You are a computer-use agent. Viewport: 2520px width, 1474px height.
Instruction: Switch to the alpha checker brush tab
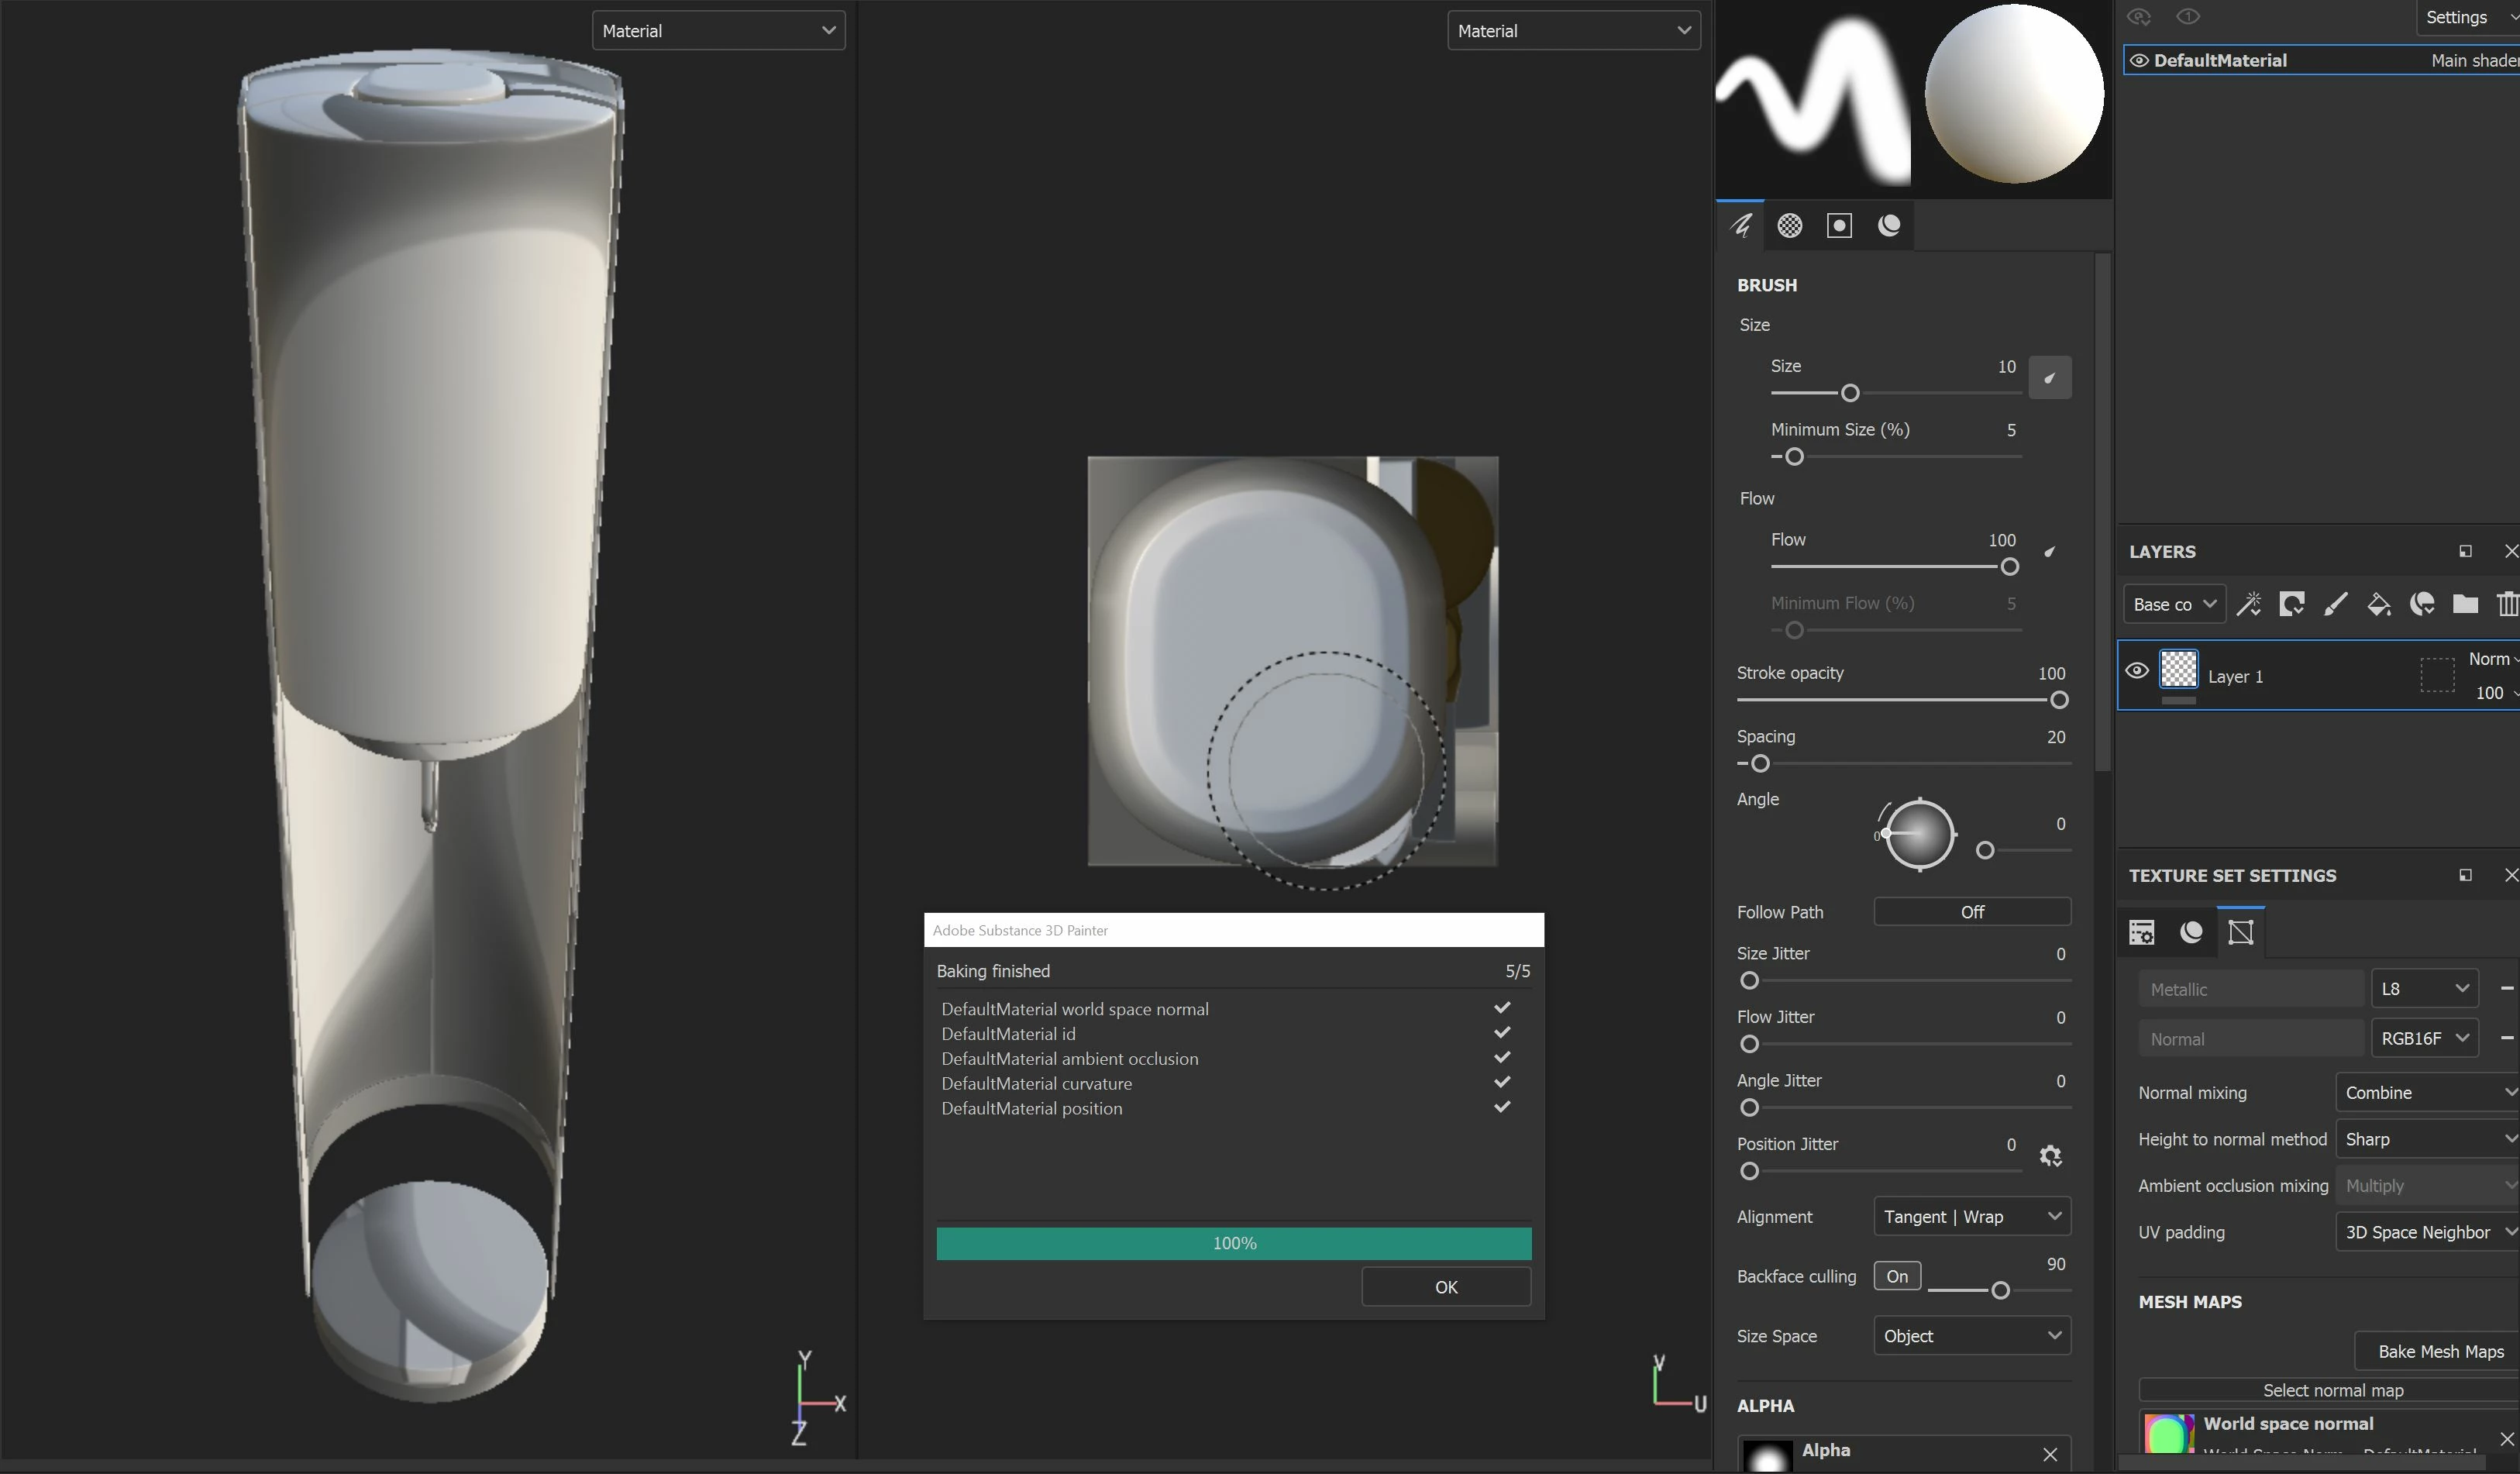click(1789, 226)
